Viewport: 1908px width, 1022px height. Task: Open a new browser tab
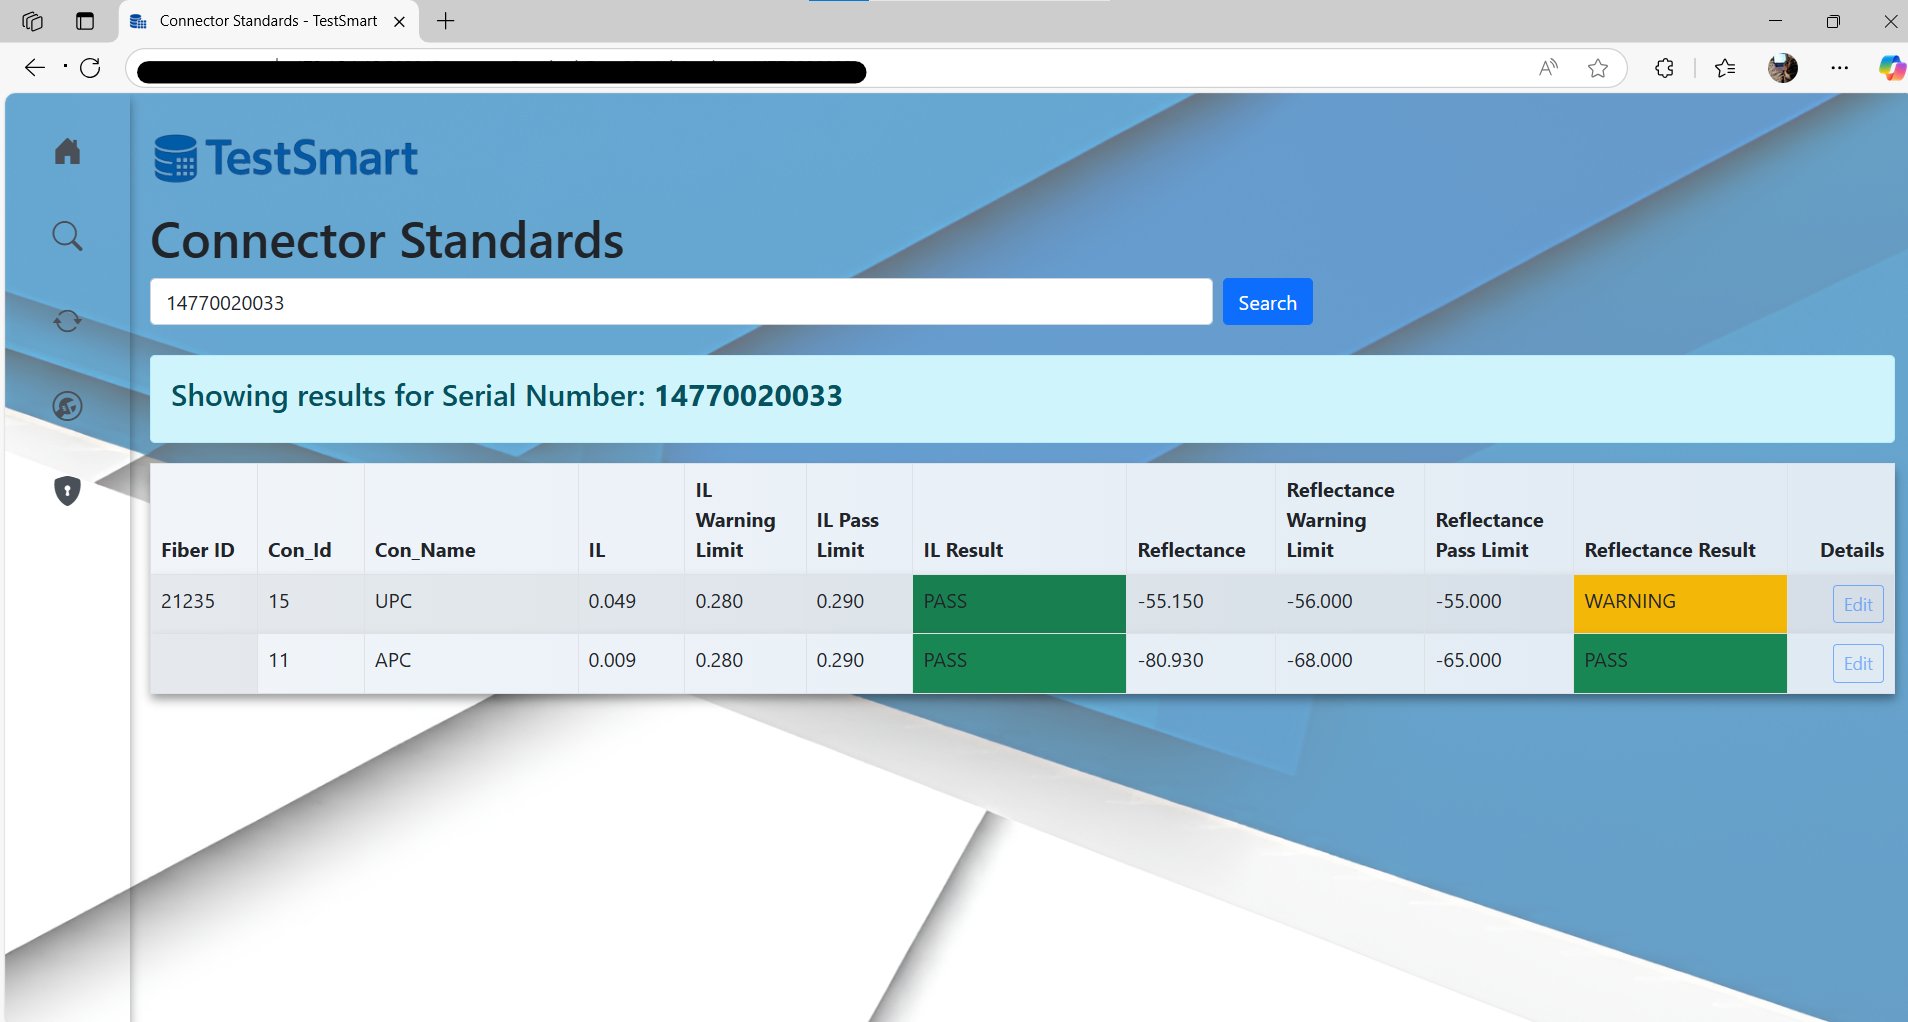click(x=446, y=21)
